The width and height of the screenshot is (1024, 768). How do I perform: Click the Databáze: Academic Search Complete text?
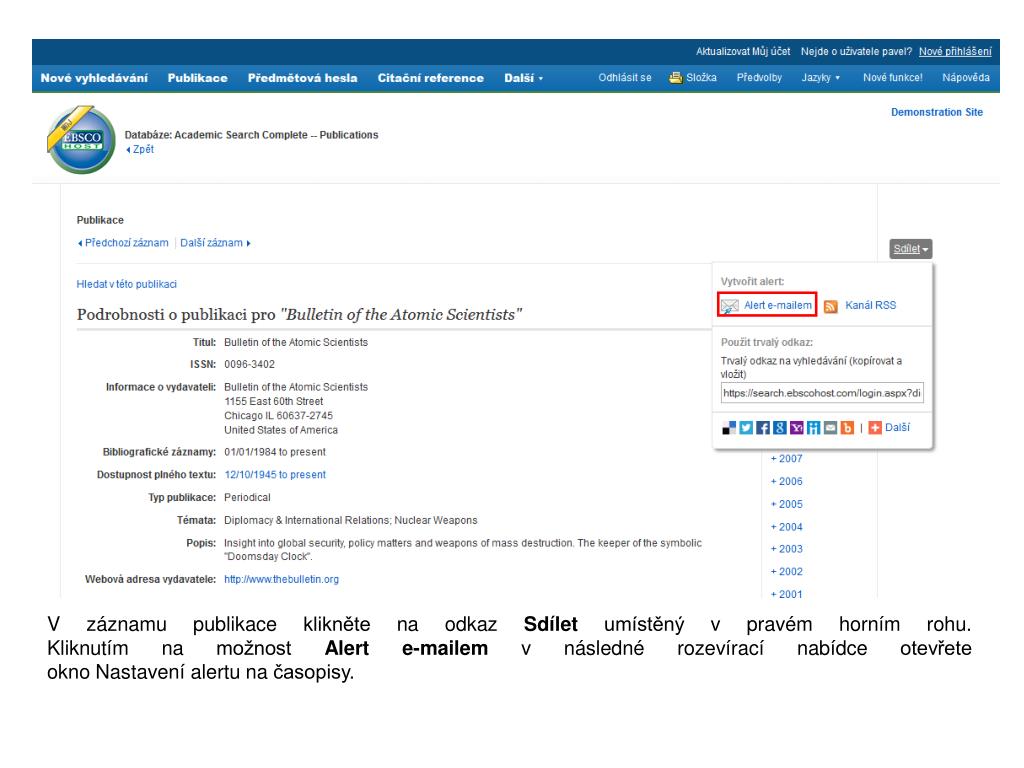(x=251, y=135)
